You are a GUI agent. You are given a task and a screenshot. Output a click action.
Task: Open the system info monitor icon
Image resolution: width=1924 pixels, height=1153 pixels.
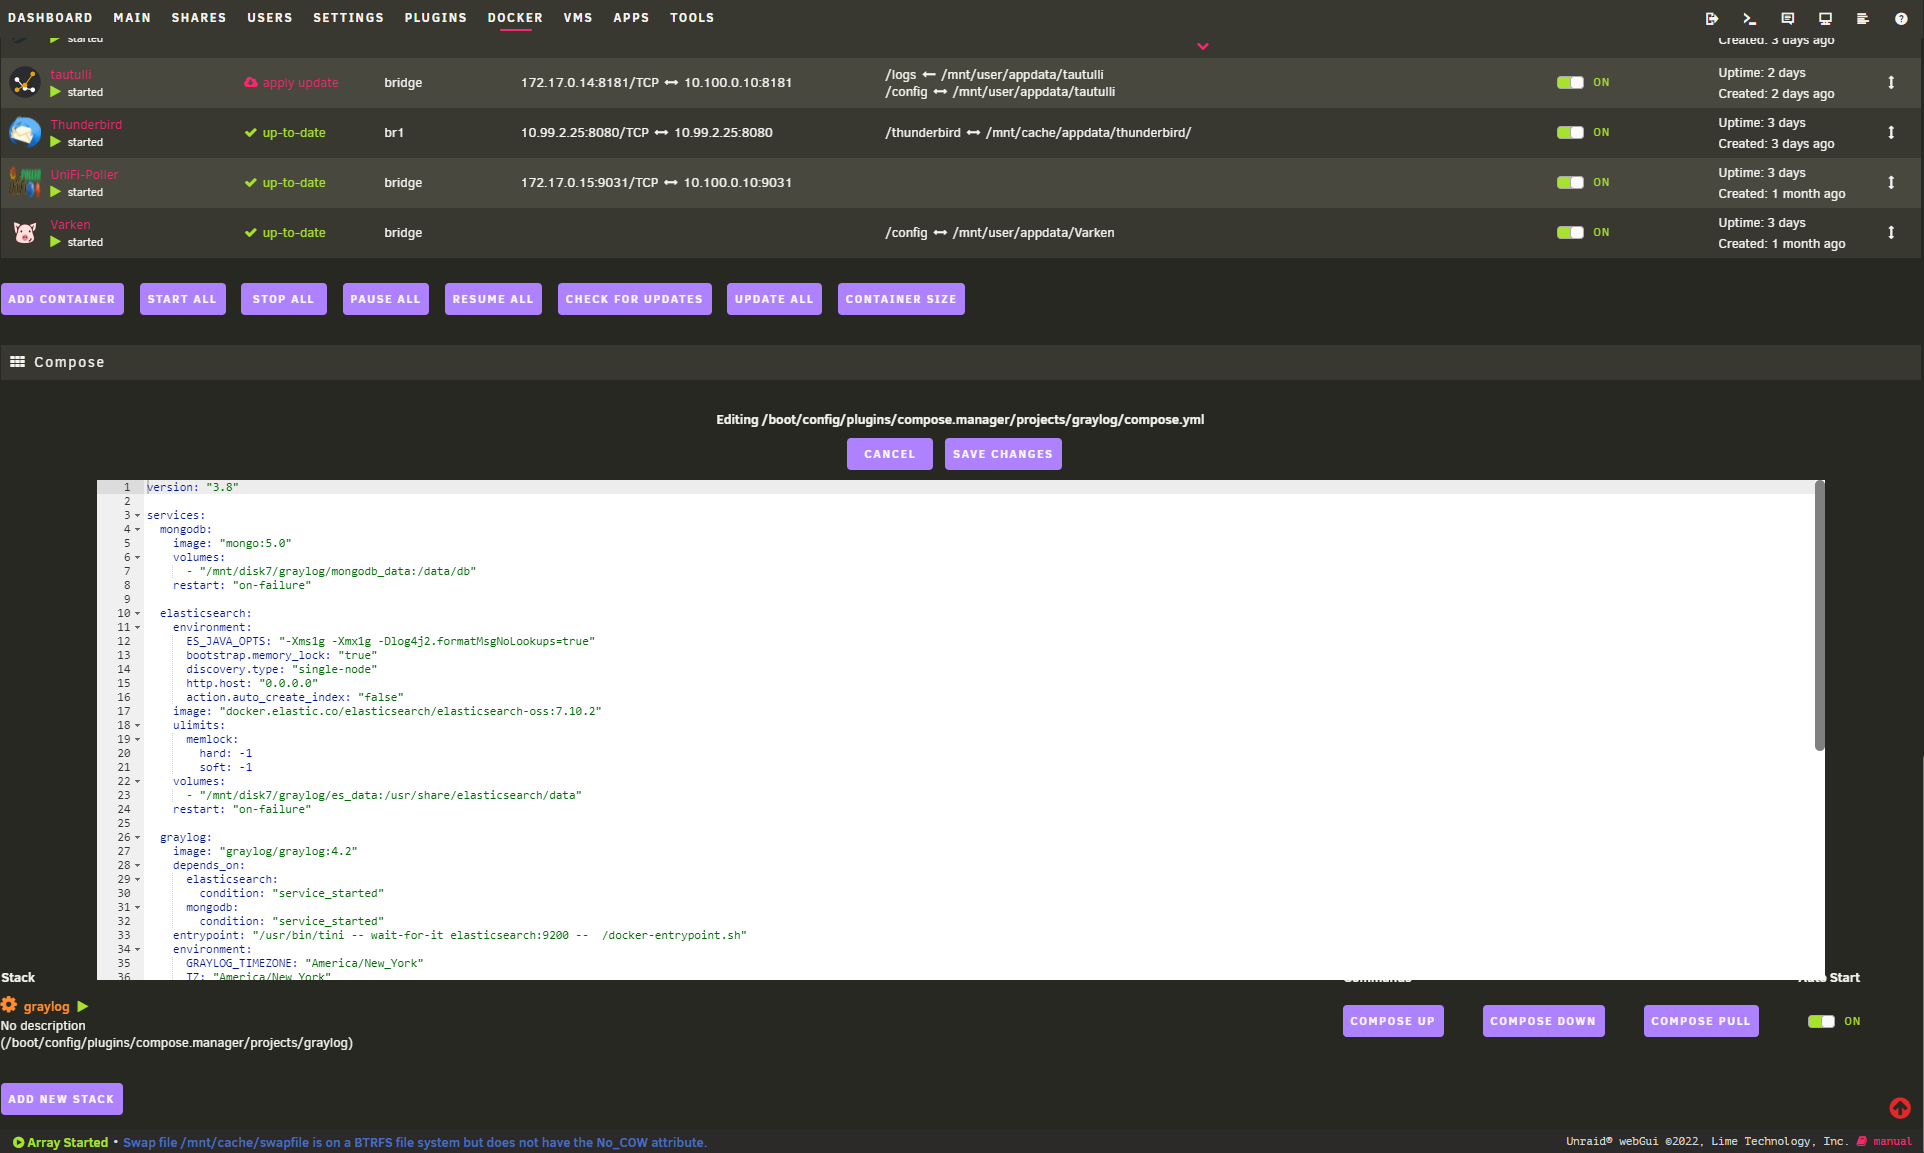coord(1825,18)
